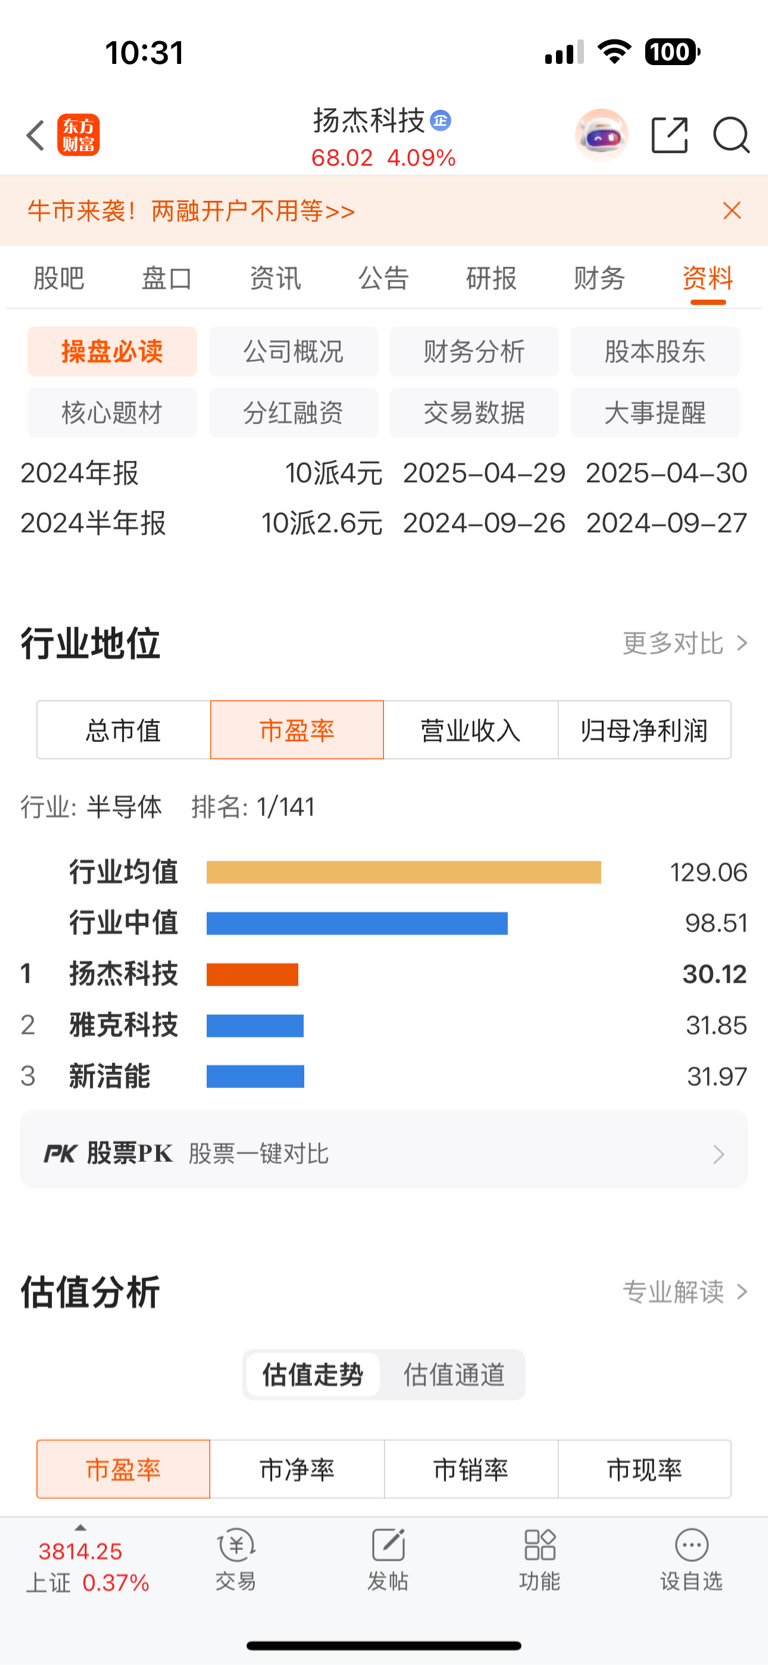Viewport: 768px width, 1665px height.
Task: Tap the share icon in header
Action: 670,134
